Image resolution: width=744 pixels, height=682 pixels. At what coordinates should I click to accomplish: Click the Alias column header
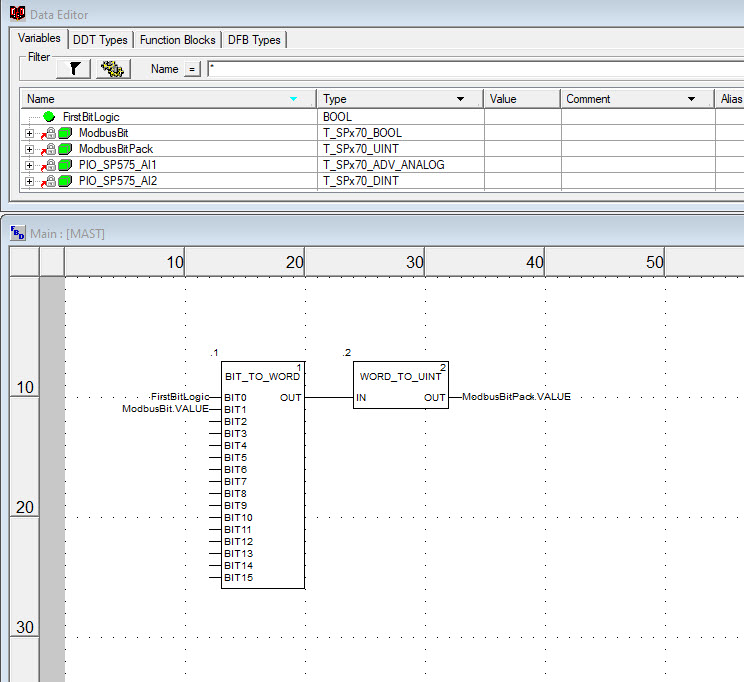point(730,99)
